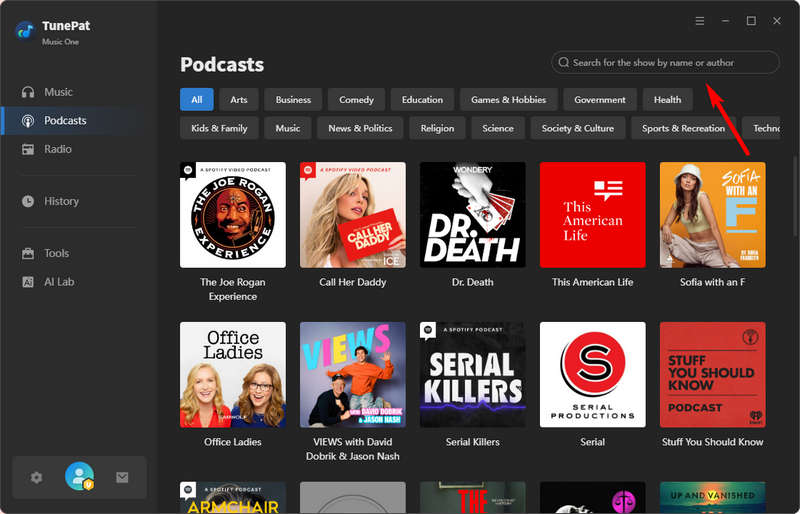This screenshot has height=514, width=800.
Task: Open the Music section headphones icon
Action: point(28,92)
